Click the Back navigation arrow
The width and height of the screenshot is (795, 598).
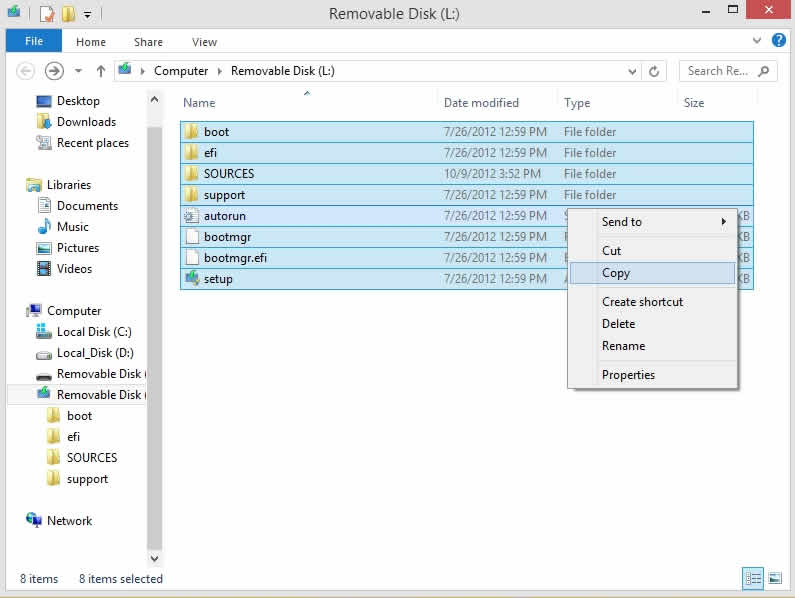tap(26, 71)
